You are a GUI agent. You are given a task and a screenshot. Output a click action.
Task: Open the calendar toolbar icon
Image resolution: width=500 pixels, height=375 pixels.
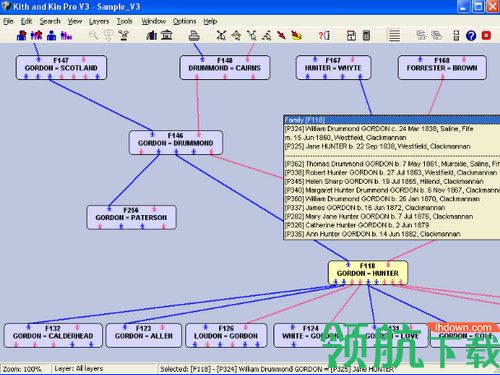coord(351,35)
